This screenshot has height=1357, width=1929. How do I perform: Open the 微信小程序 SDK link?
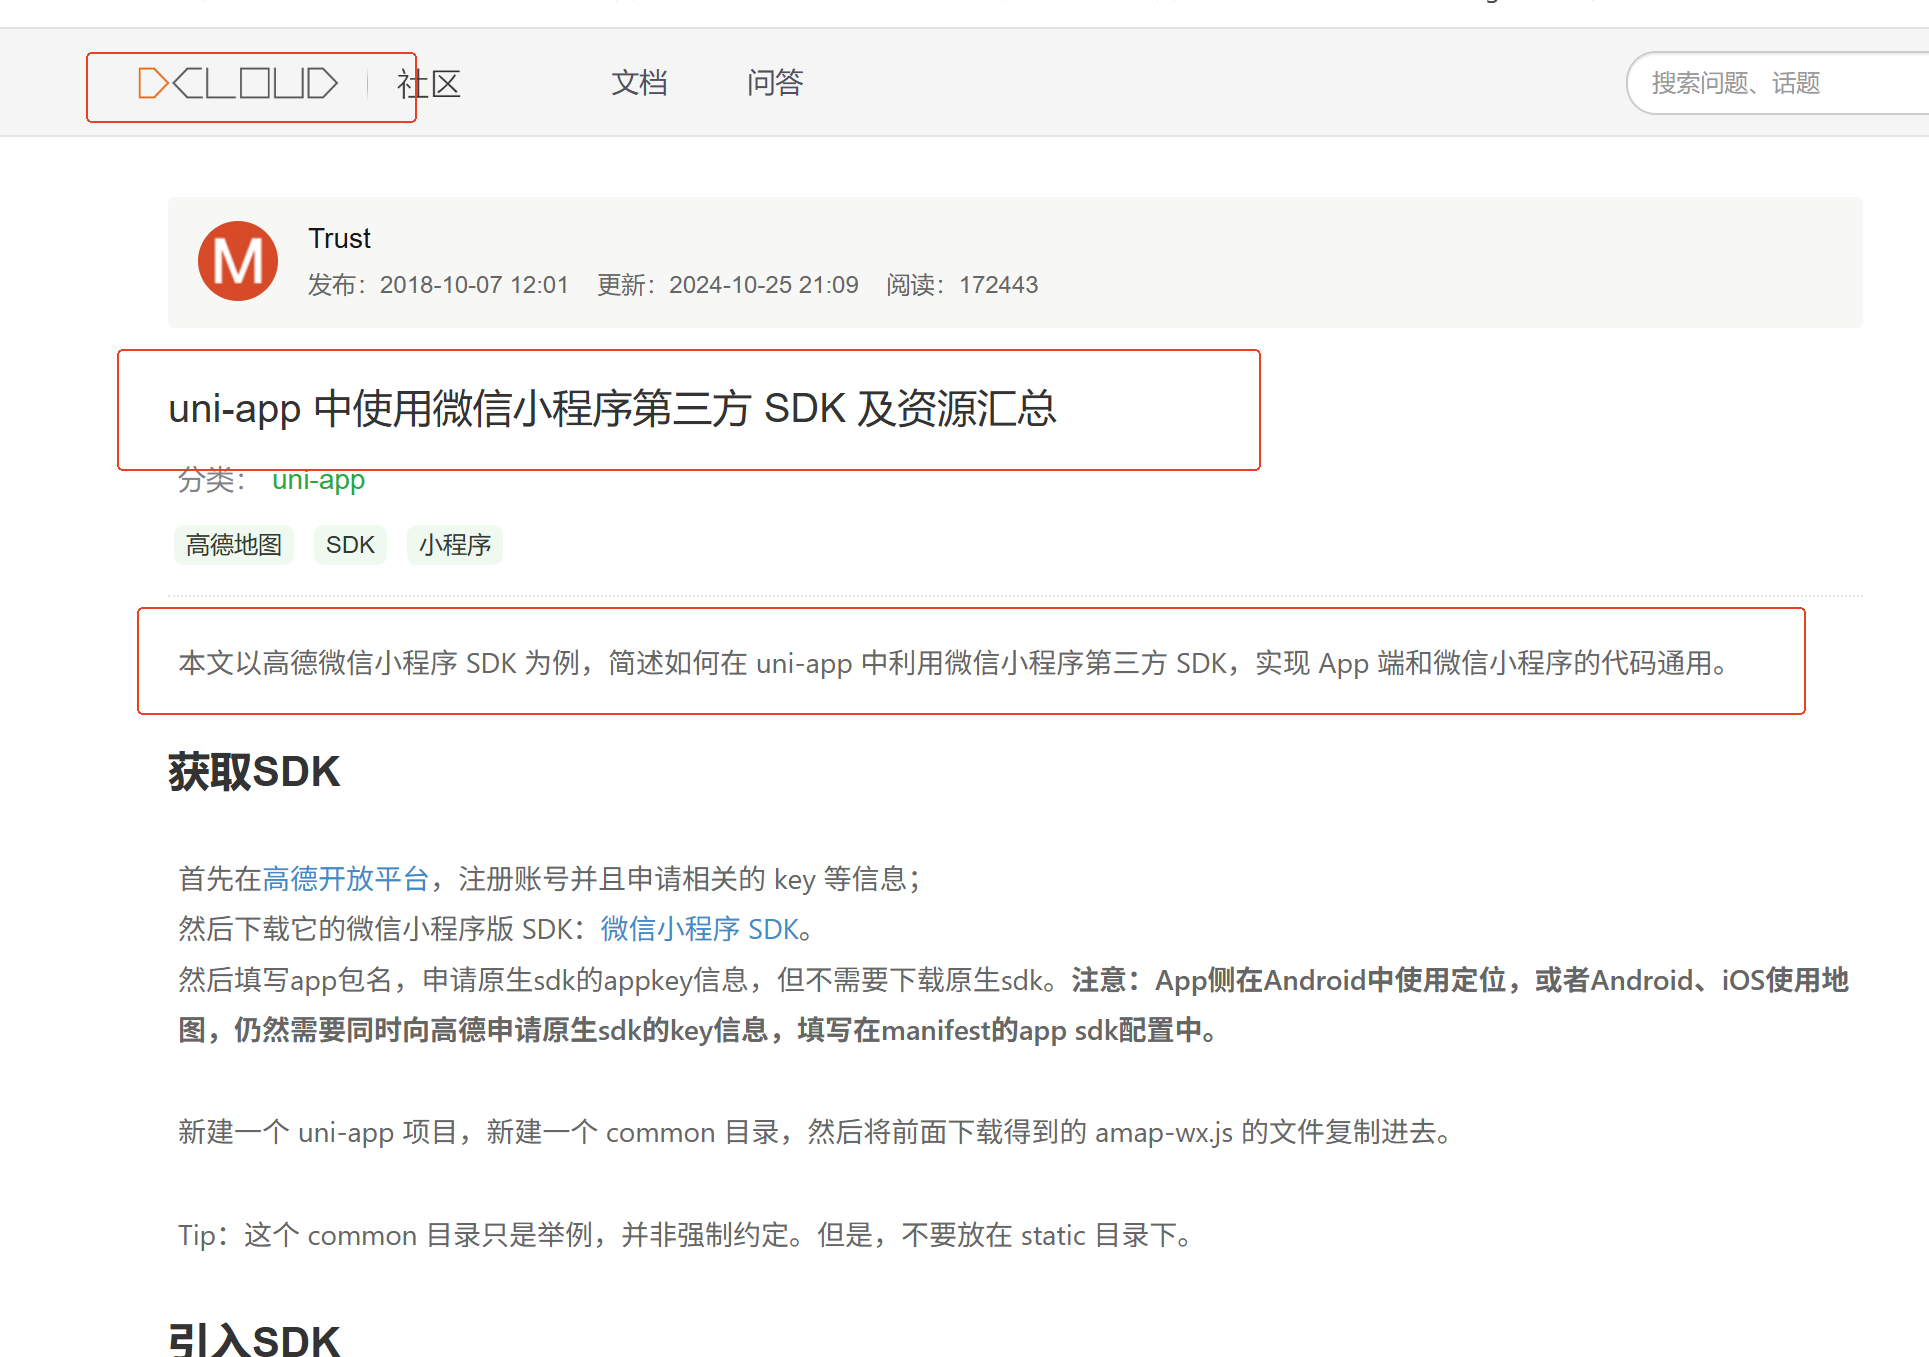point(699,929)
